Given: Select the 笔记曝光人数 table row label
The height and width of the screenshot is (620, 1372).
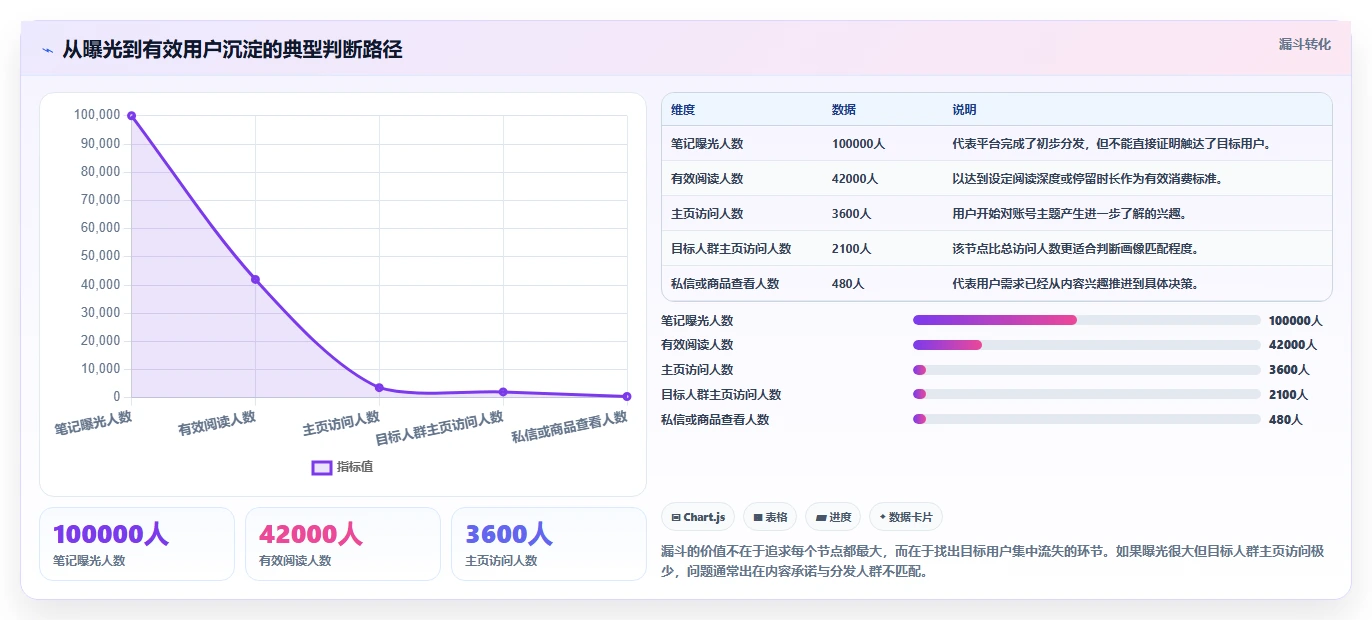Looking at the screenshot, I should tap(707, 144).
